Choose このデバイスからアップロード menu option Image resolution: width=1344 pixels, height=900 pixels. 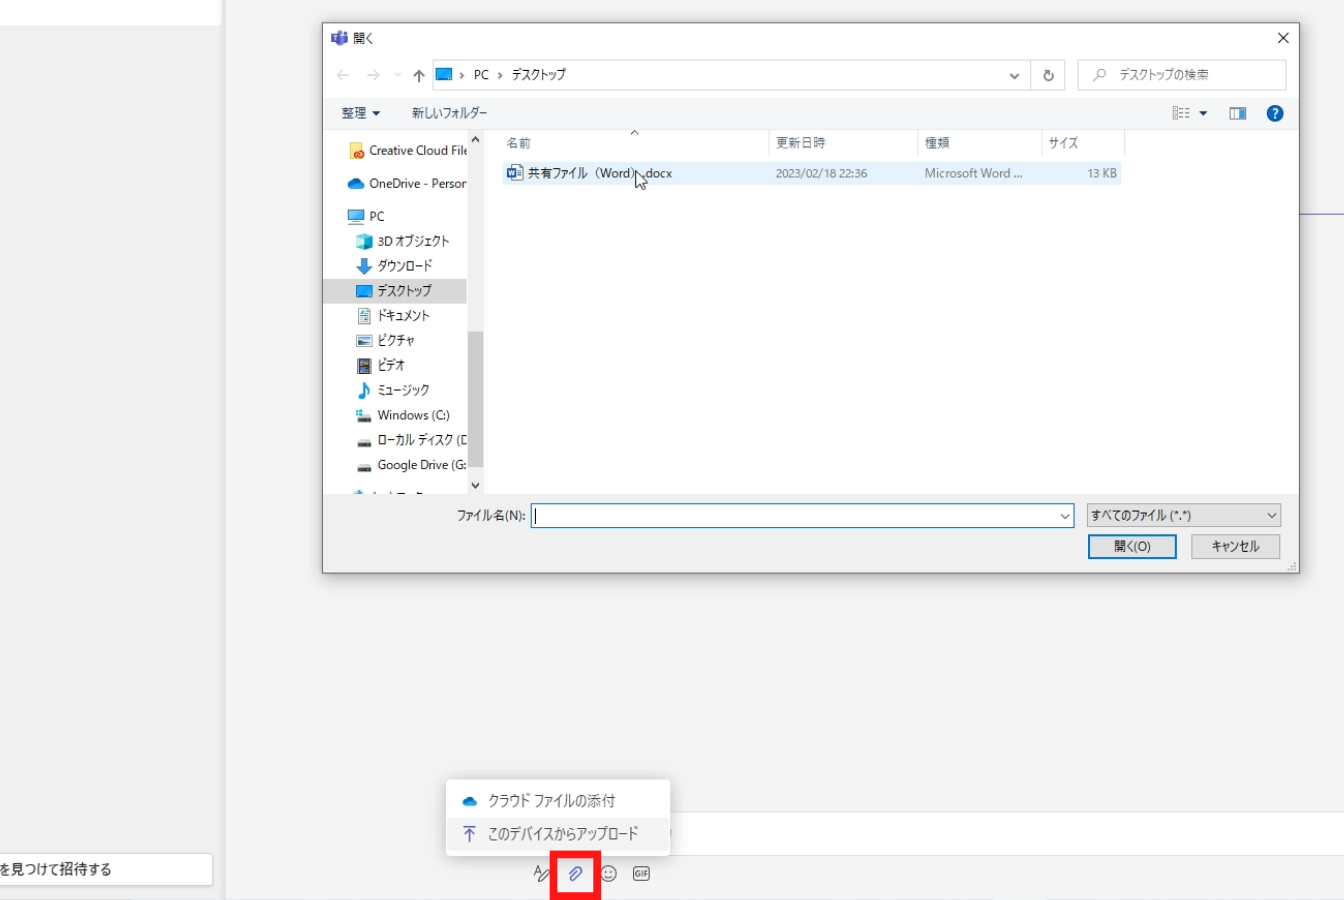point(562,834)
